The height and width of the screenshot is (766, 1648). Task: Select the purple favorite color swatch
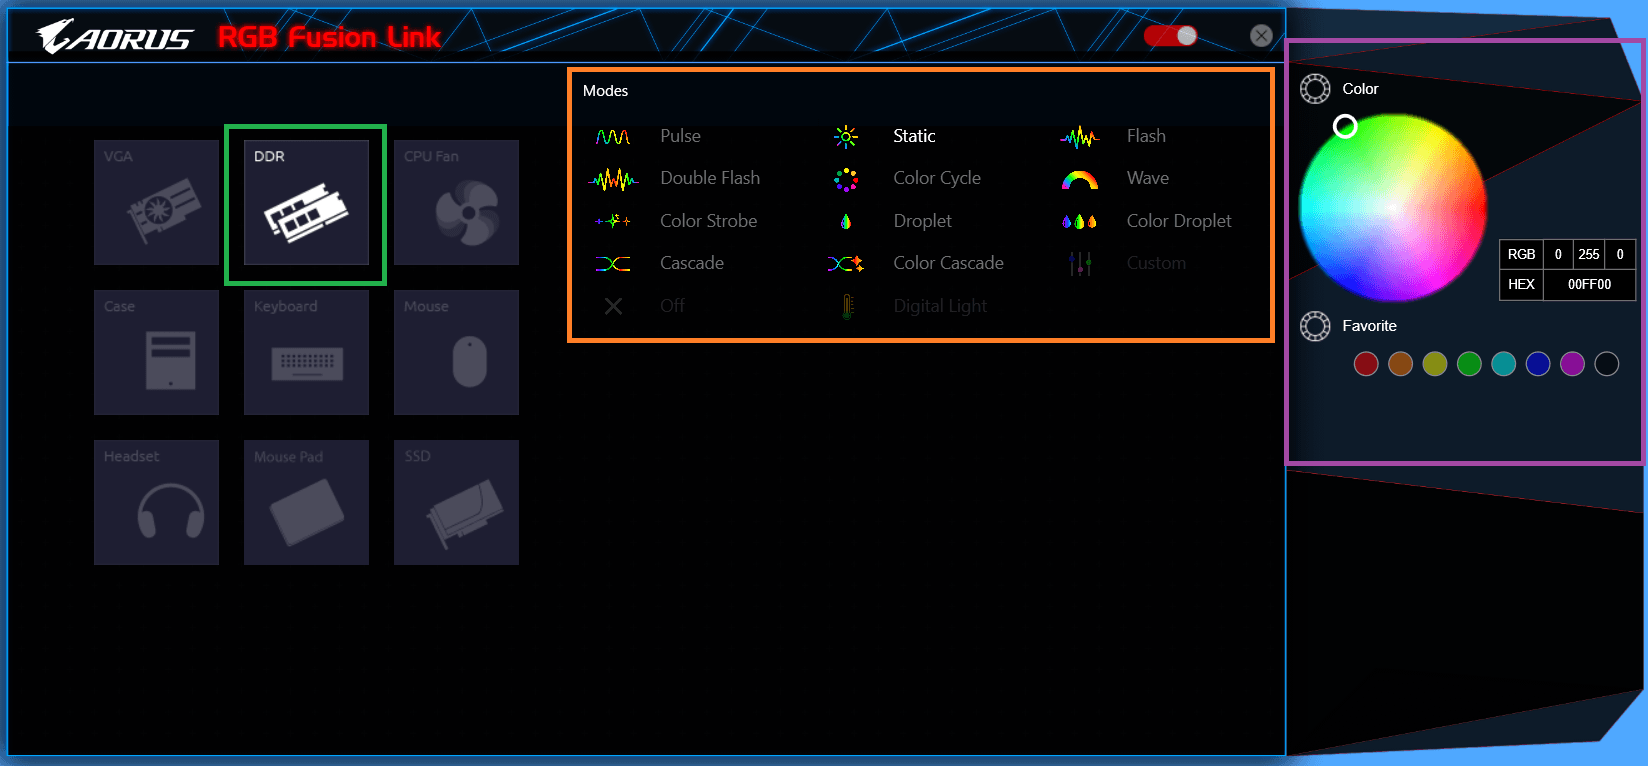coord(1572,364)
